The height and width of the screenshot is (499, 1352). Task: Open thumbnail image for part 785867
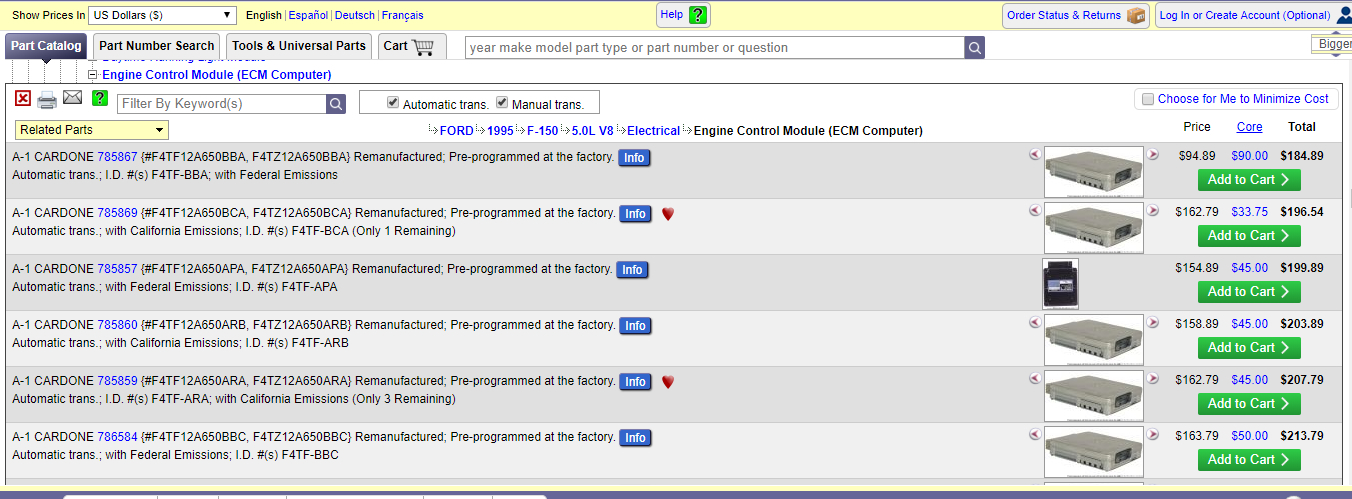tap(1094, 172)
